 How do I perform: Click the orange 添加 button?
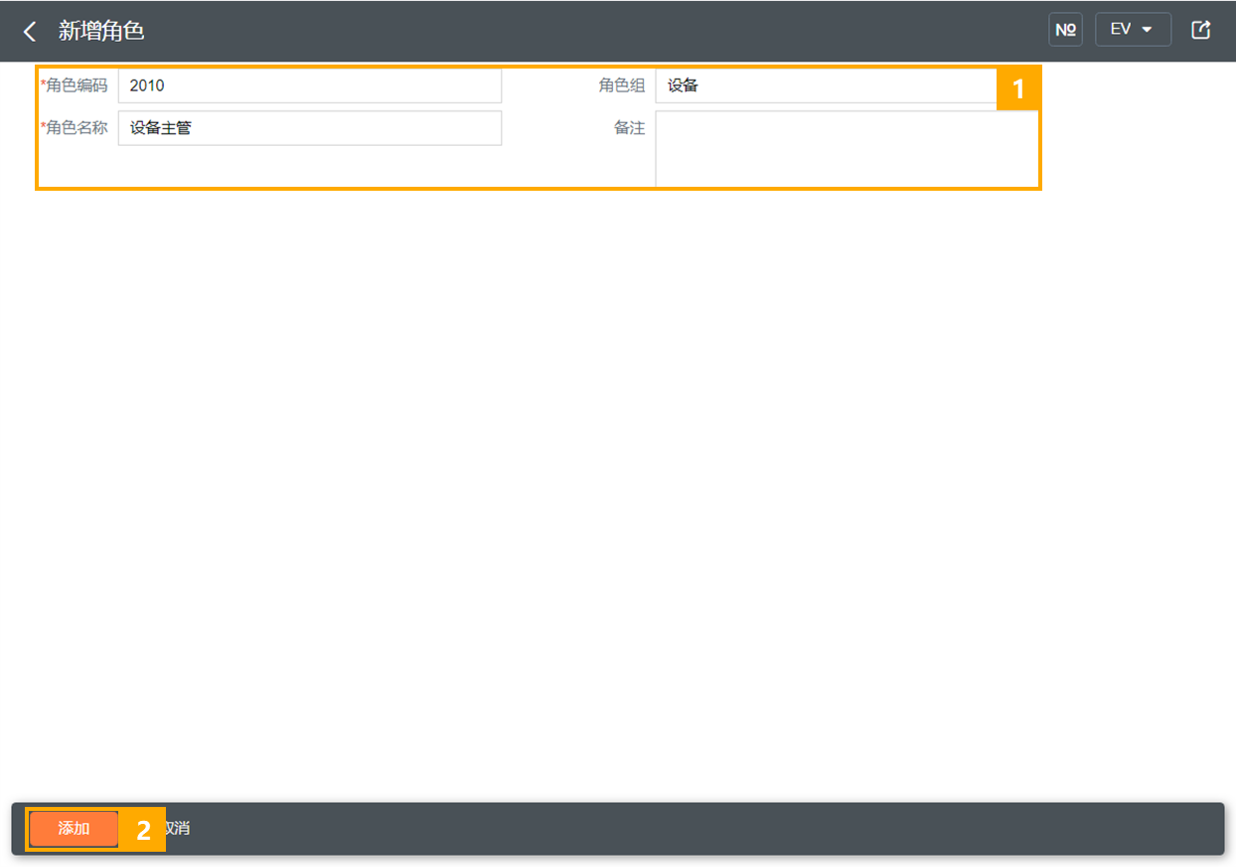74,829
